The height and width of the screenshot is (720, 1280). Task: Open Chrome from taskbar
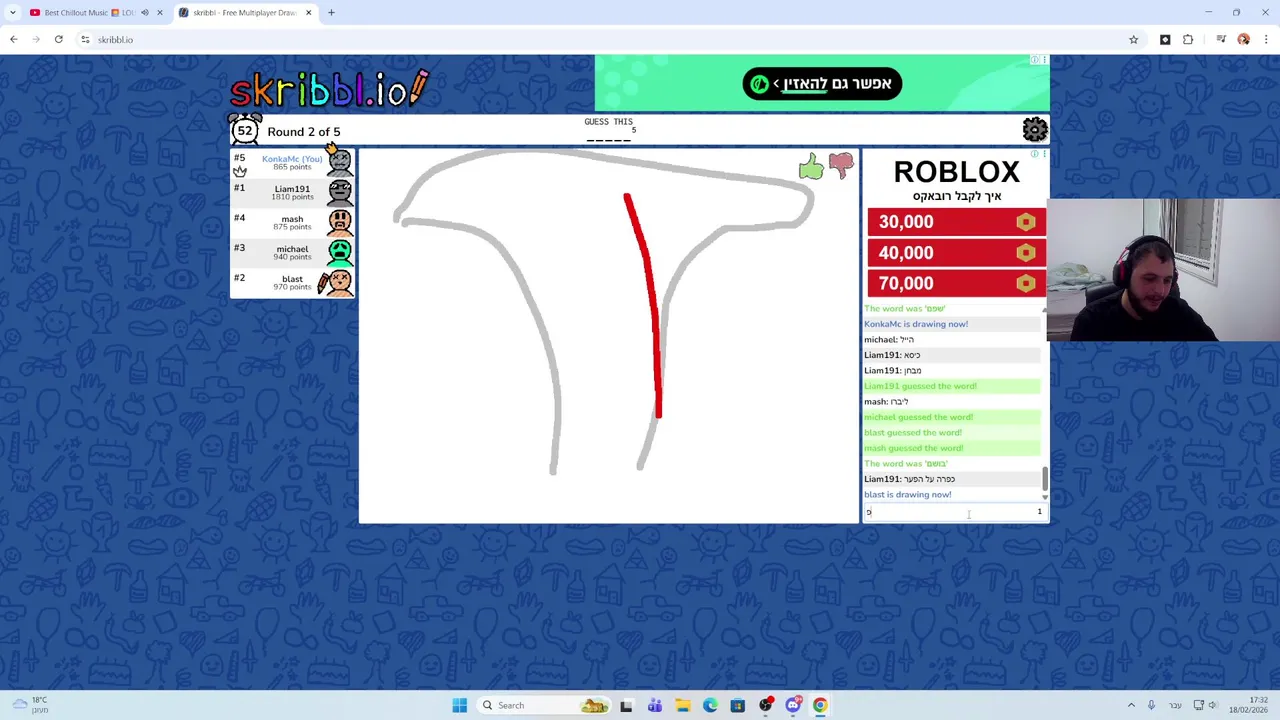point(820,705)
